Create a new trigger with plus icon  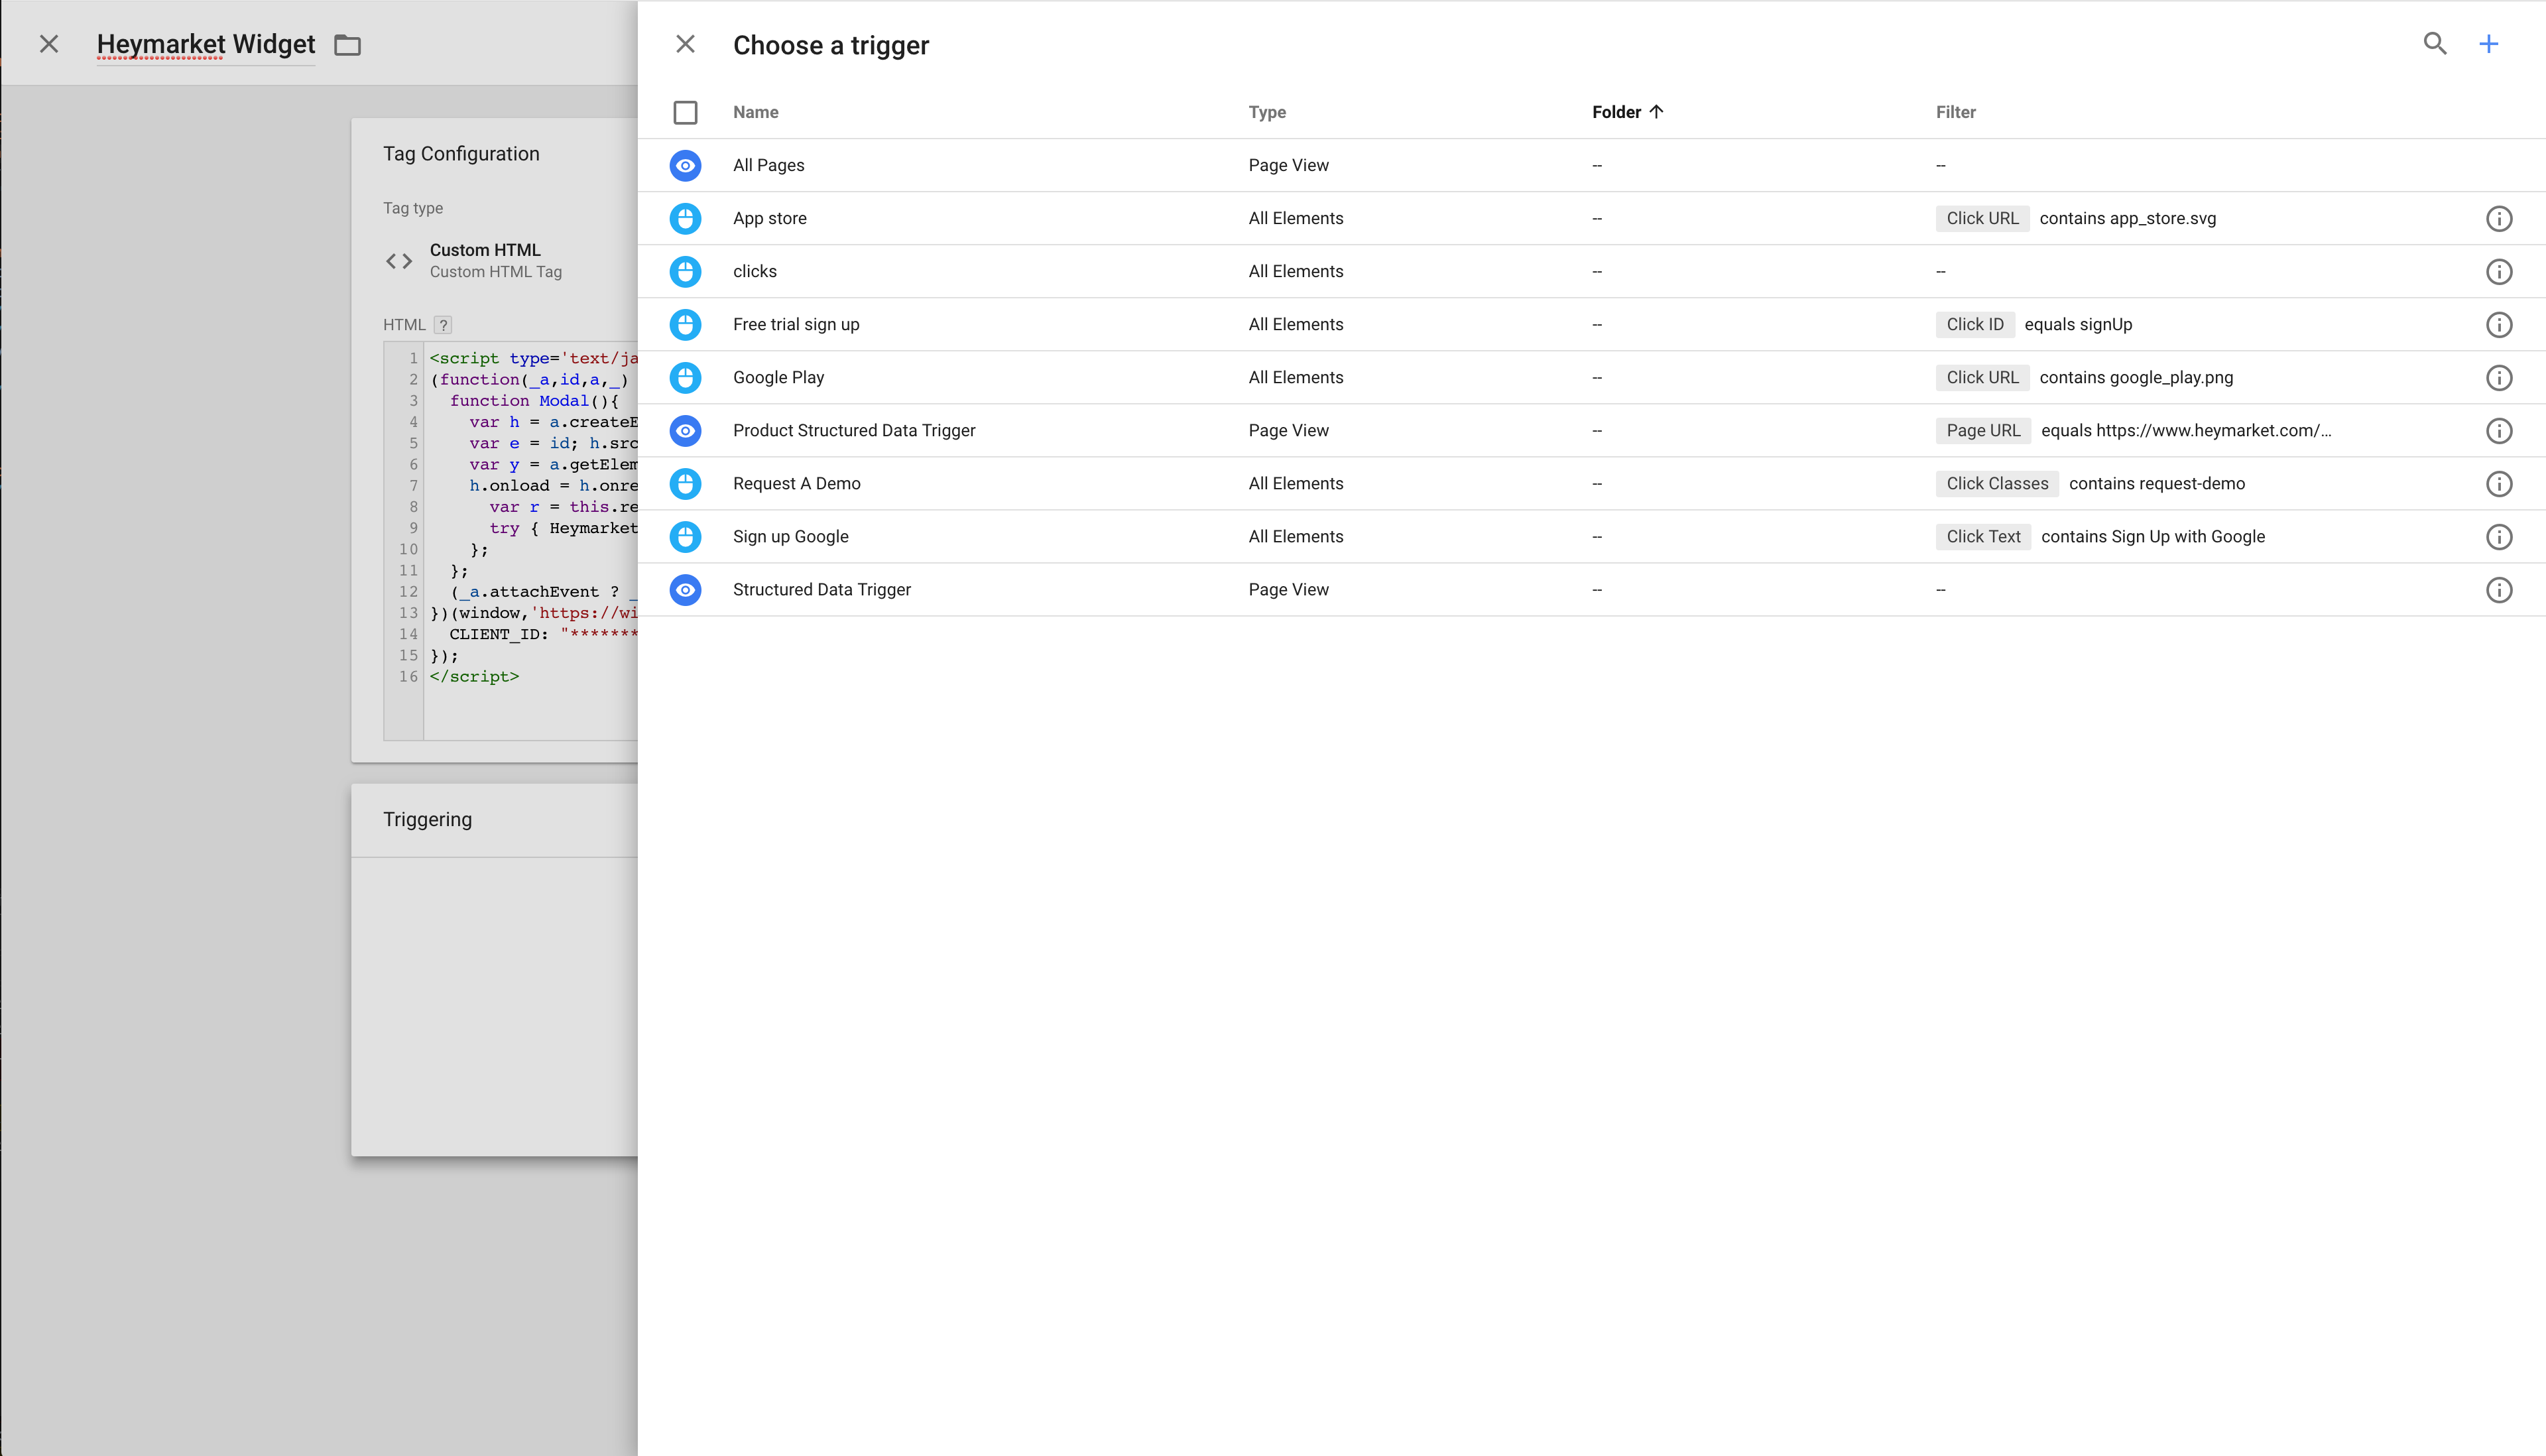tap(2489, 44)
